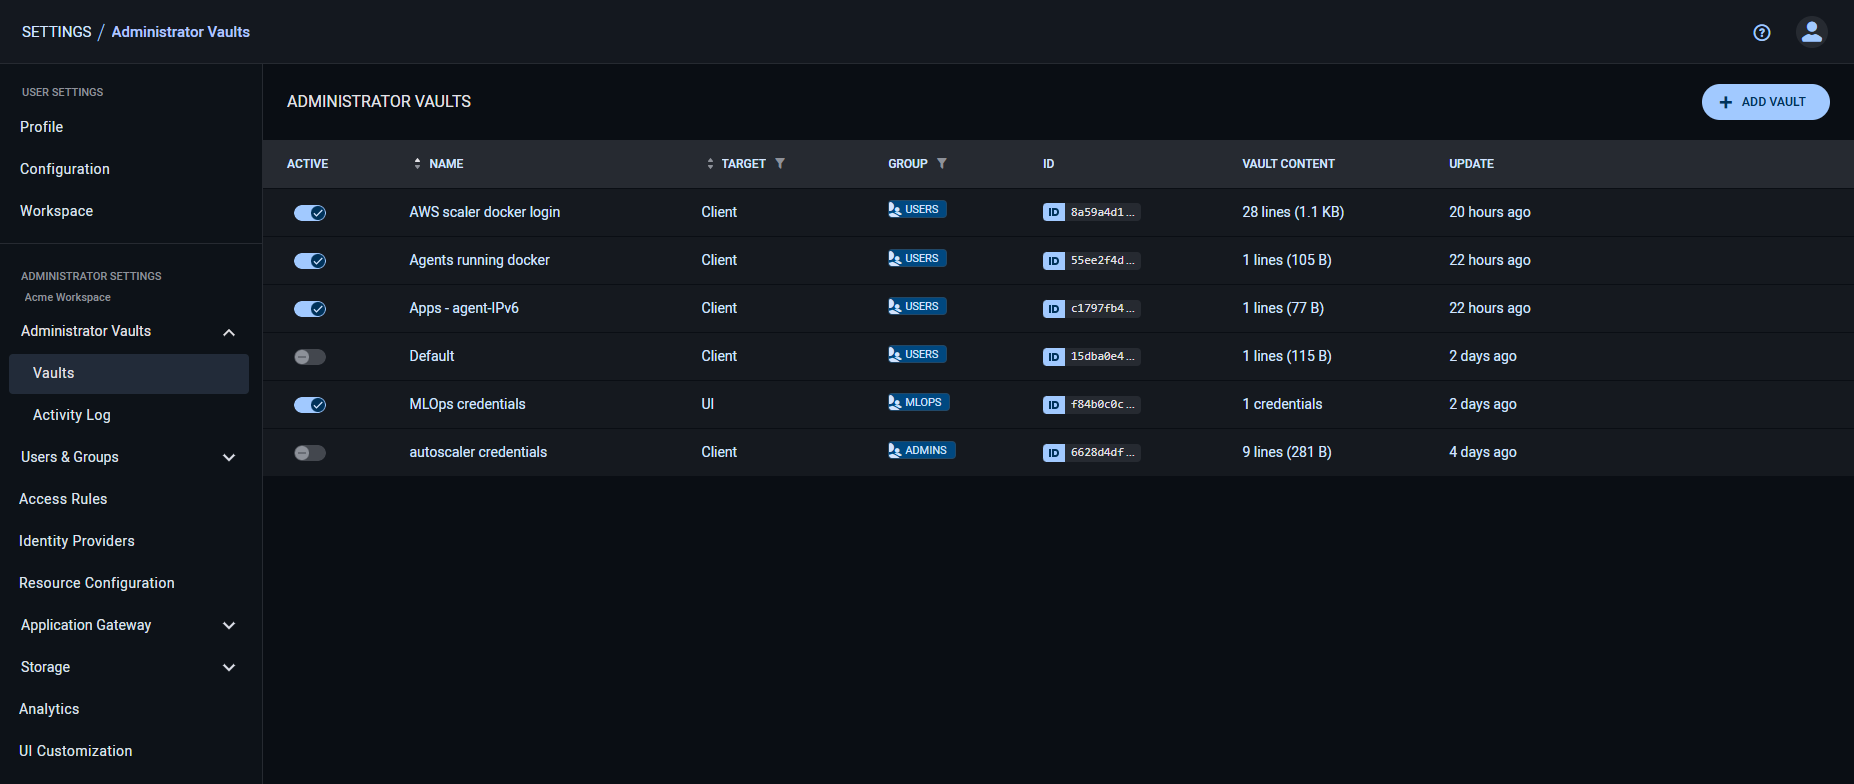Select the autoscaler credentials vault name
The width and height of the screenshot is (1854, 784).
point(478,452)
